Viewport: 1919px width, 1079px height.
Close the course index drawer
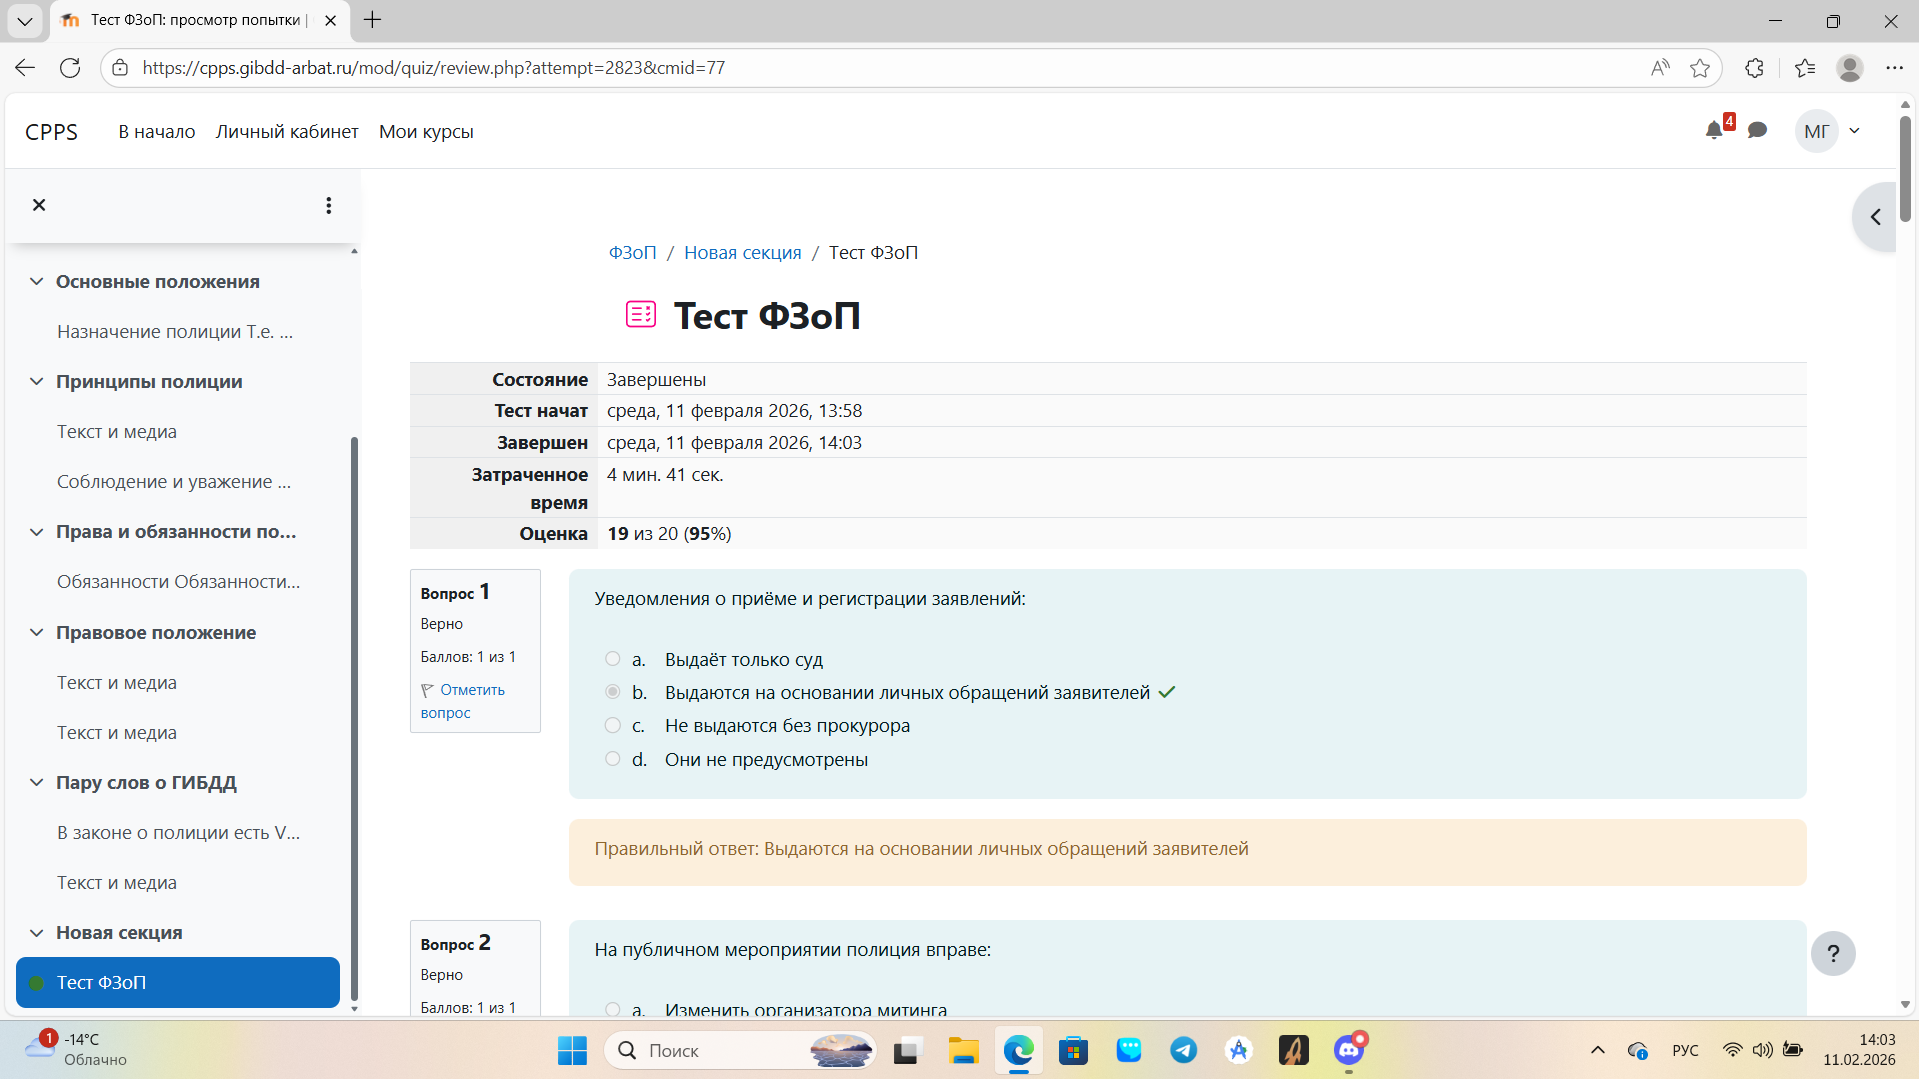(x=39, y=205)
